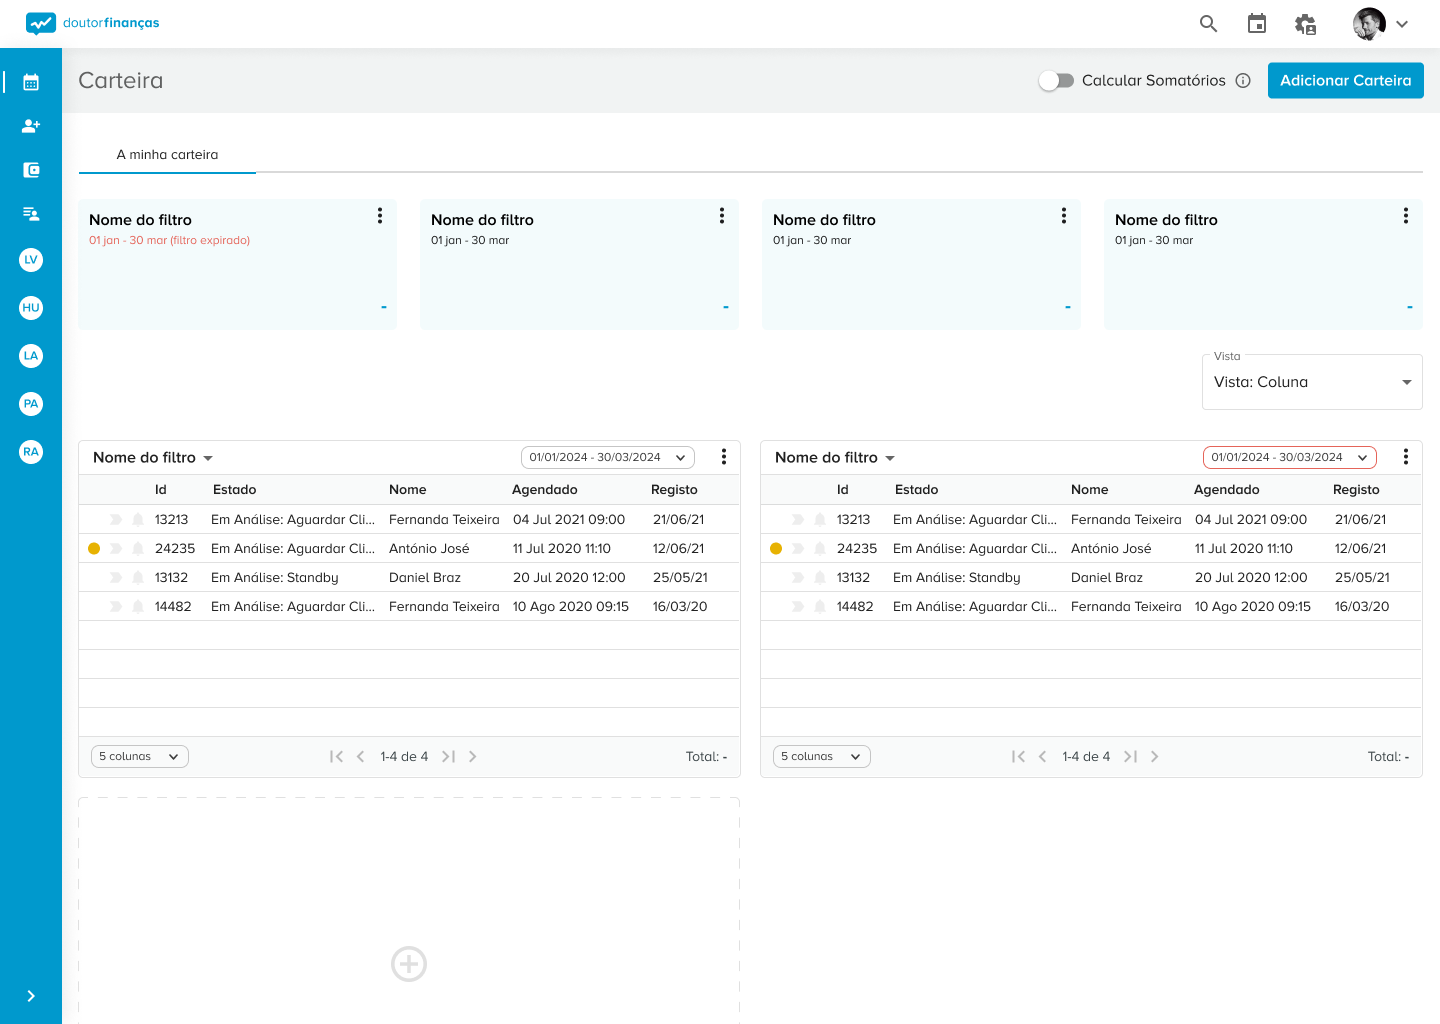Toggle the bell icon on row 24235 in left table
1440x1024 pixels.
point(138,549)
